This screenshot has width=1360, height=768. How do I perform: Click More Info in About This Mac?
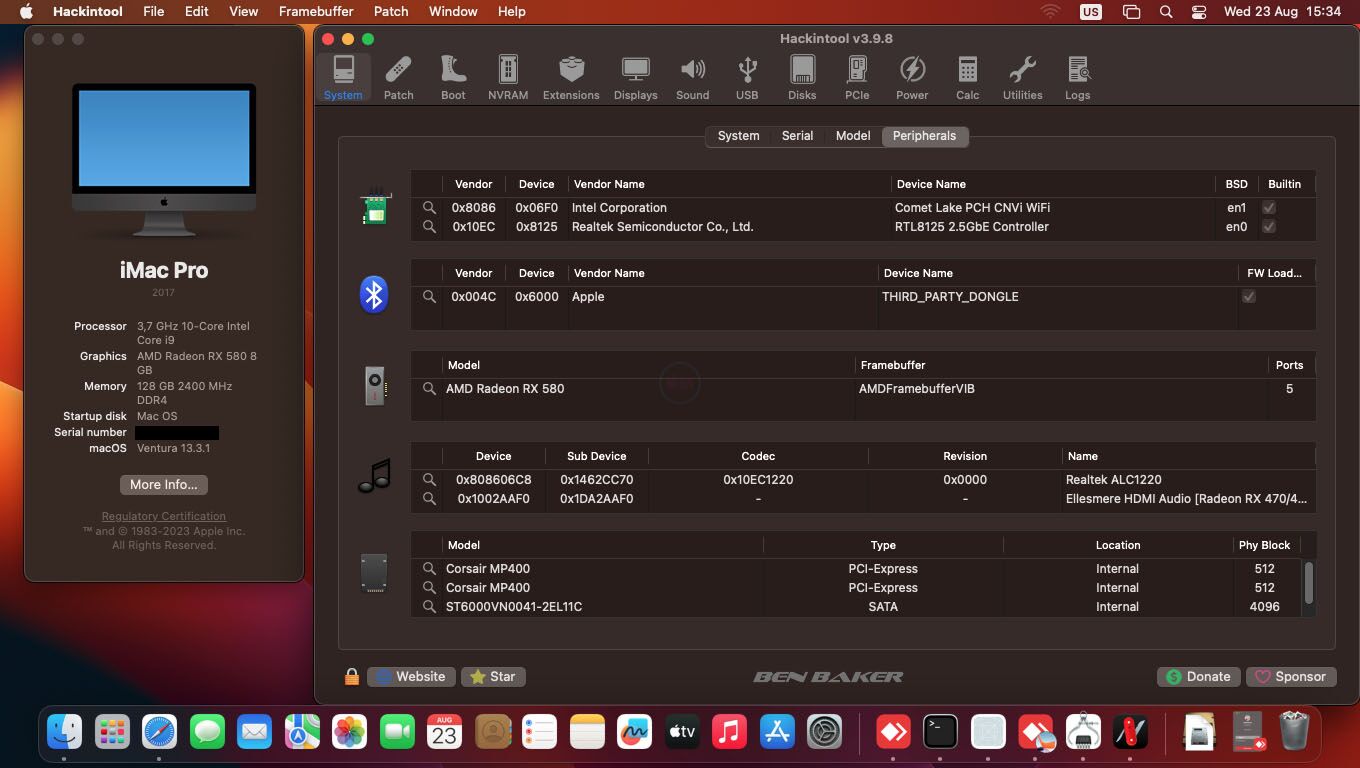tap(164, 484)
